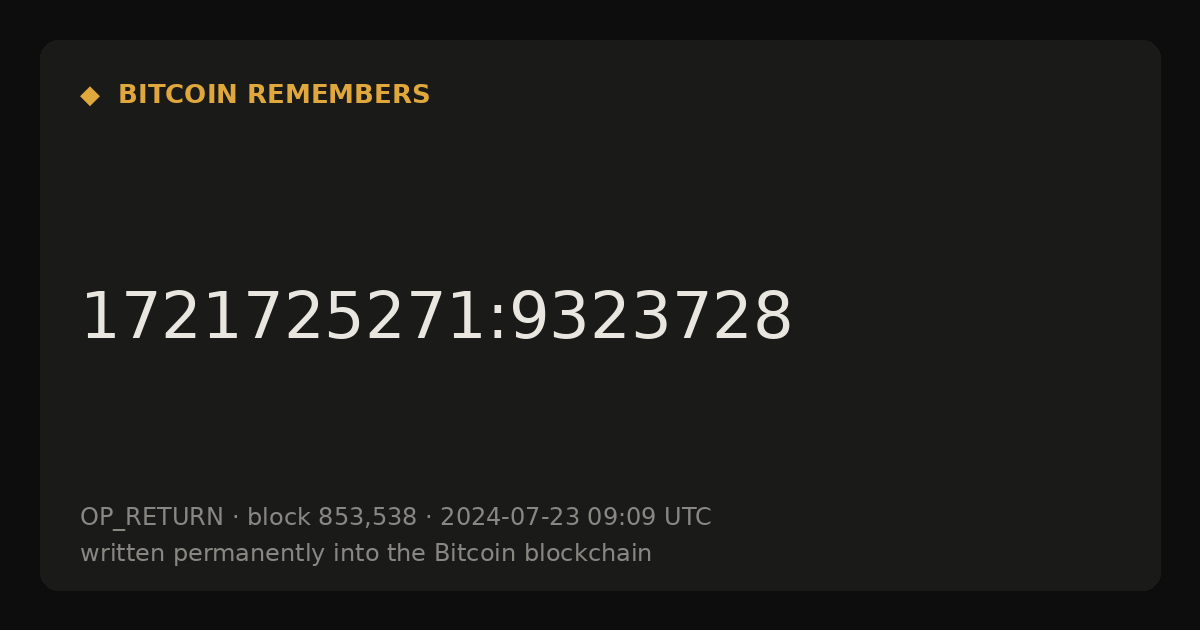This screenshot has width=1200, height=630.
Task: Click the black border outside the card
Action: (x=600, y=18)
